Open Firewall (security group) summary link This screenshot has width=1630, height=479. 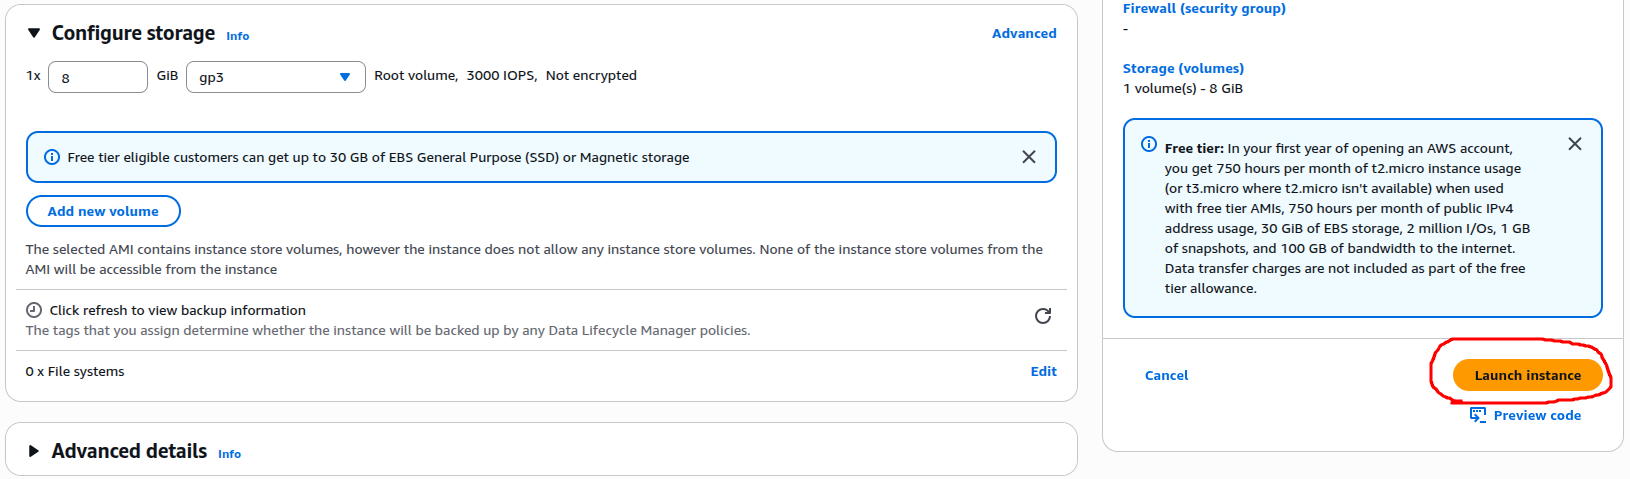click(1204, 8)
